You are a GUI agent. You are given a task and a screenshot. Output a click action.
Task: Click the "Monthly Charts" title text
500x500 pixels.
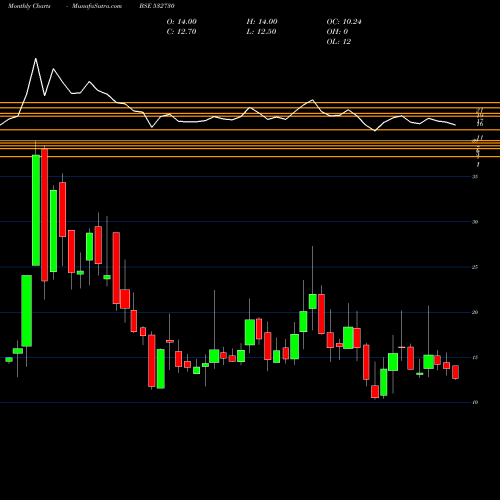(x=29, y=6)
